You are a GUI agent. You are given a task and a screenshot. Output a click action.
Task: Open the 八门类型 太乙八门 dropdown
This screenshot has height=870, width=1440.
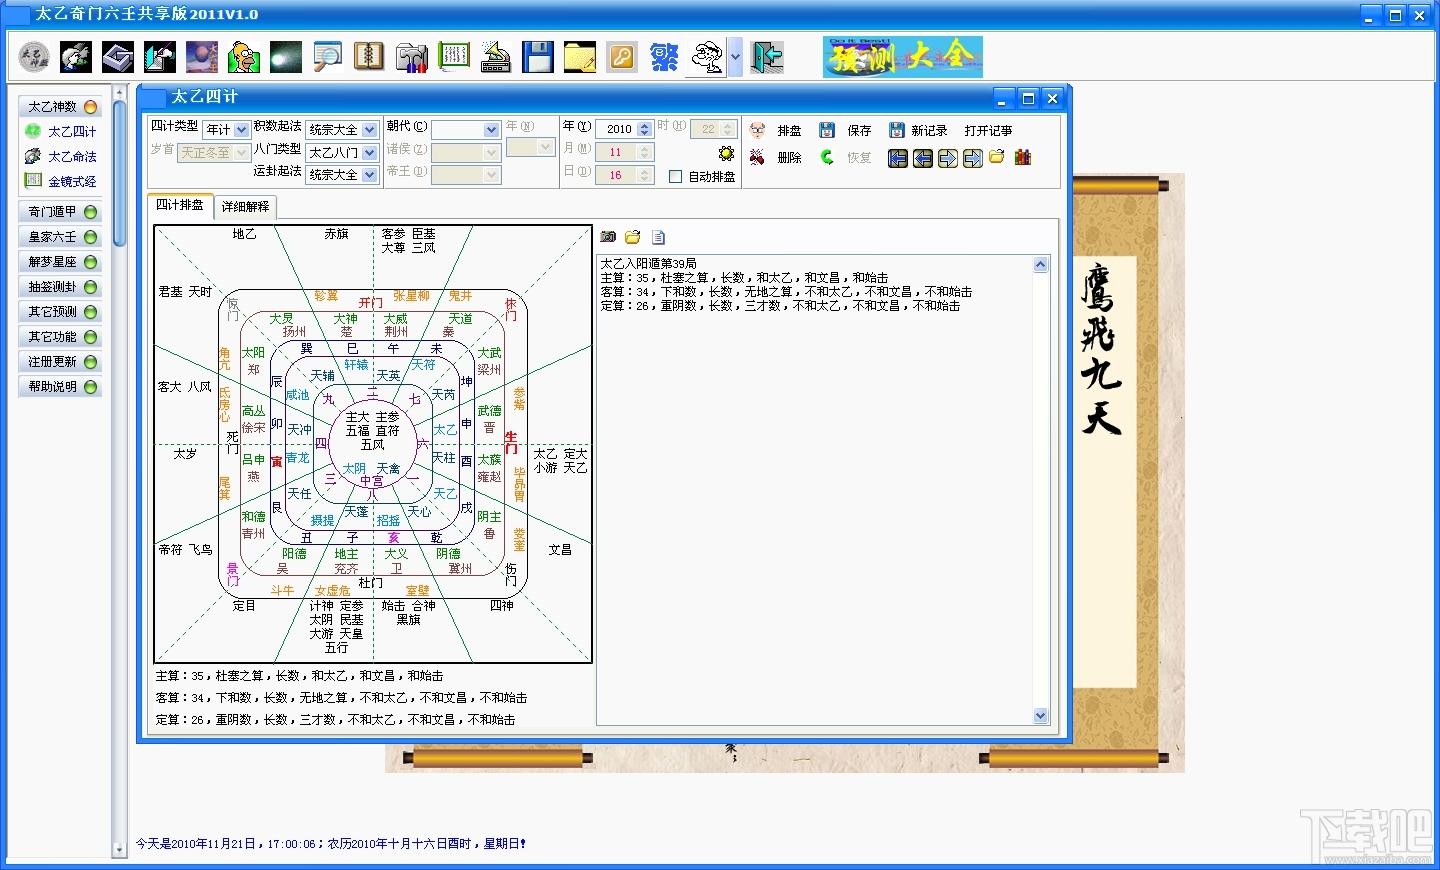coord(370,153)
